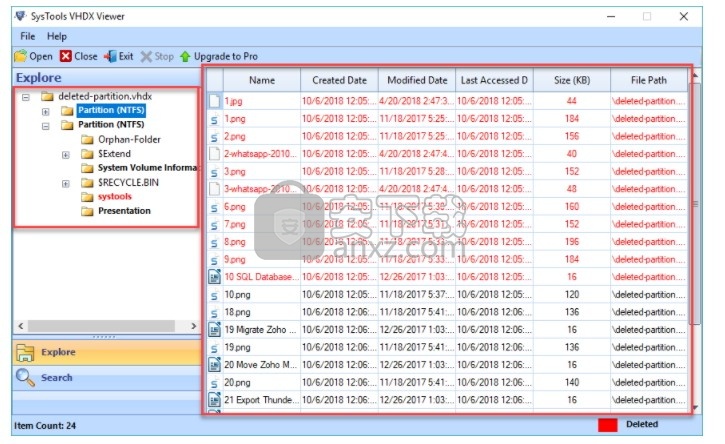This screenshot has height=444, width=725.
Task: Click the icon of 2.png row
Action: pos(215,136)
